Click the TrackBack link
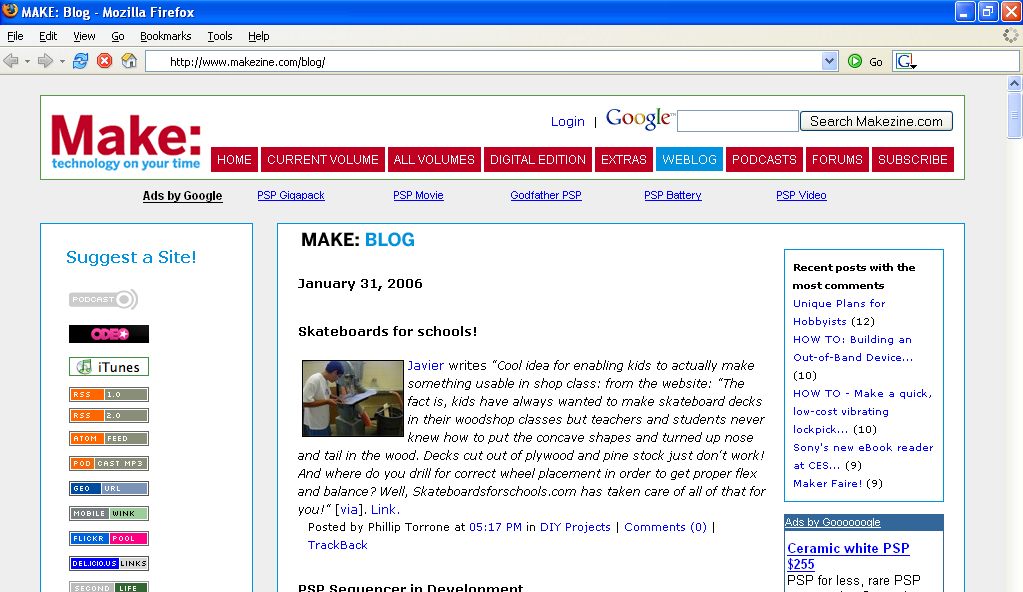 pyautogui.click(x=337, y=545)
